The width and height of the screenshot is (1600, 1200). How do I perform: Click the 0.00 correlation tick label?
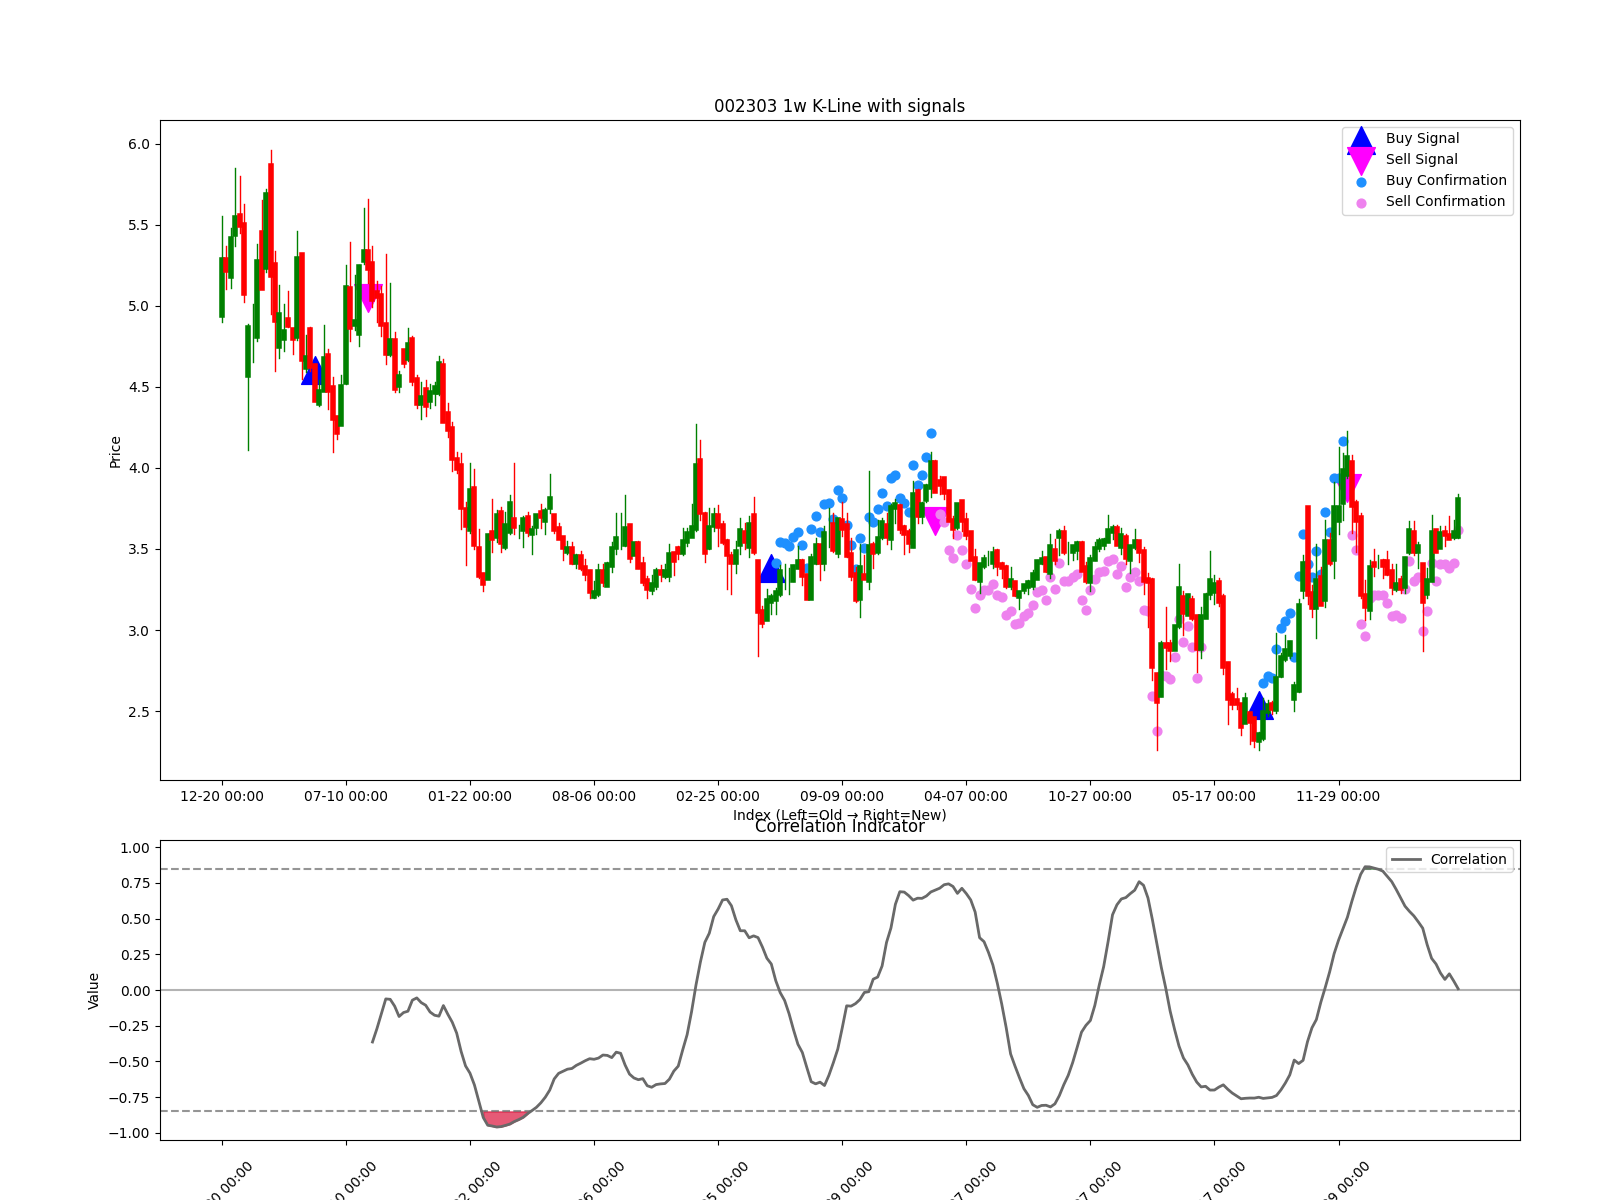tap(135, 991)
